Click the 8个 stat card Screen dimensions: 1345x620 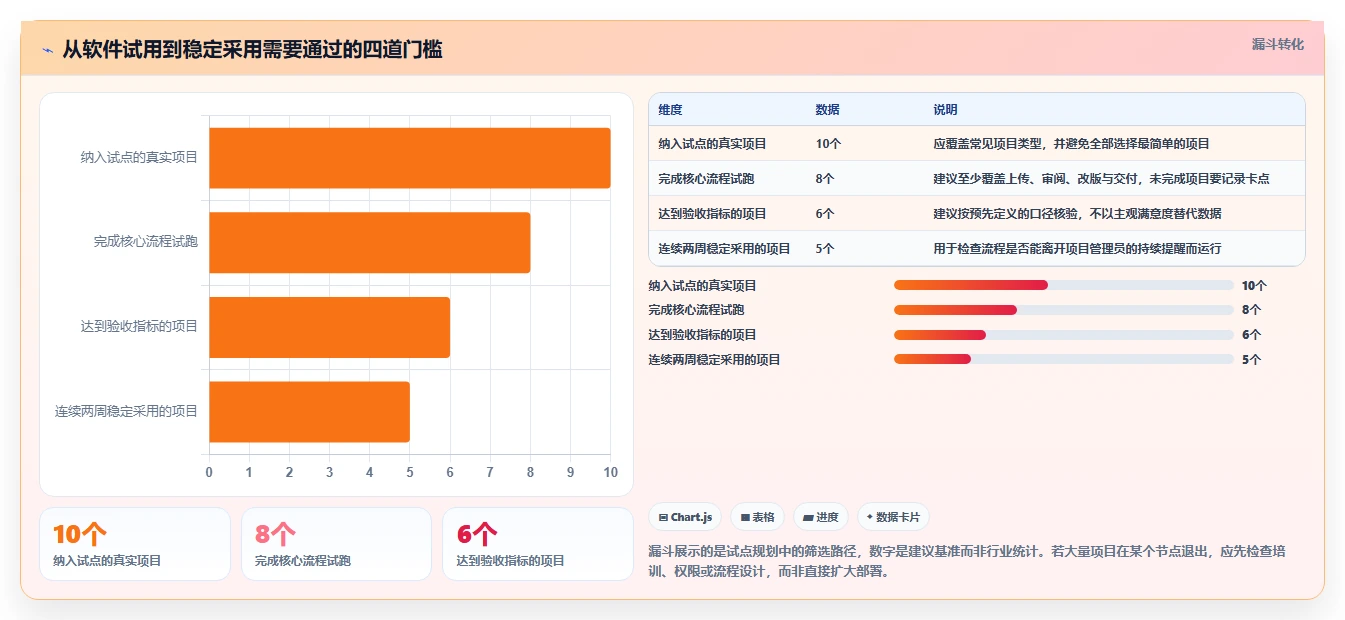[x=336, y=544]
